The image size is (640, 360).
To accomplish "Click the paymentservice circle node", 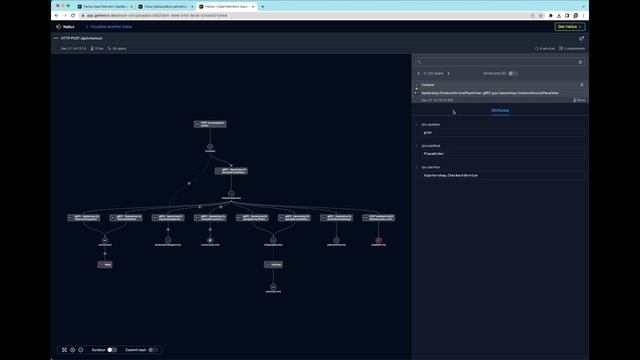I will (x=336, y=240).
